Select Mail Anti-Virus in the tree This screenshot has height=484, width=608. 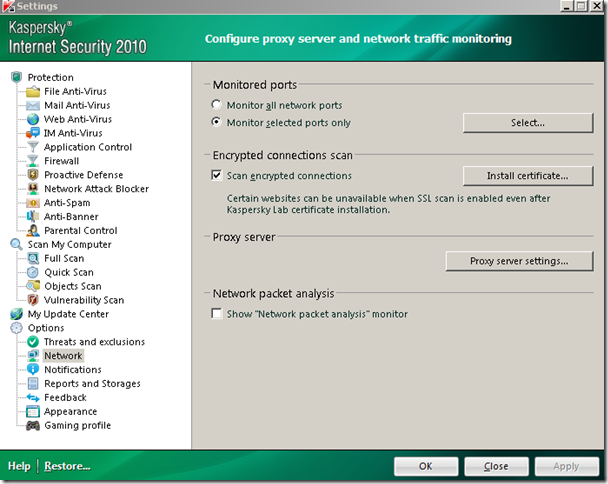click(x=77, y=105)
